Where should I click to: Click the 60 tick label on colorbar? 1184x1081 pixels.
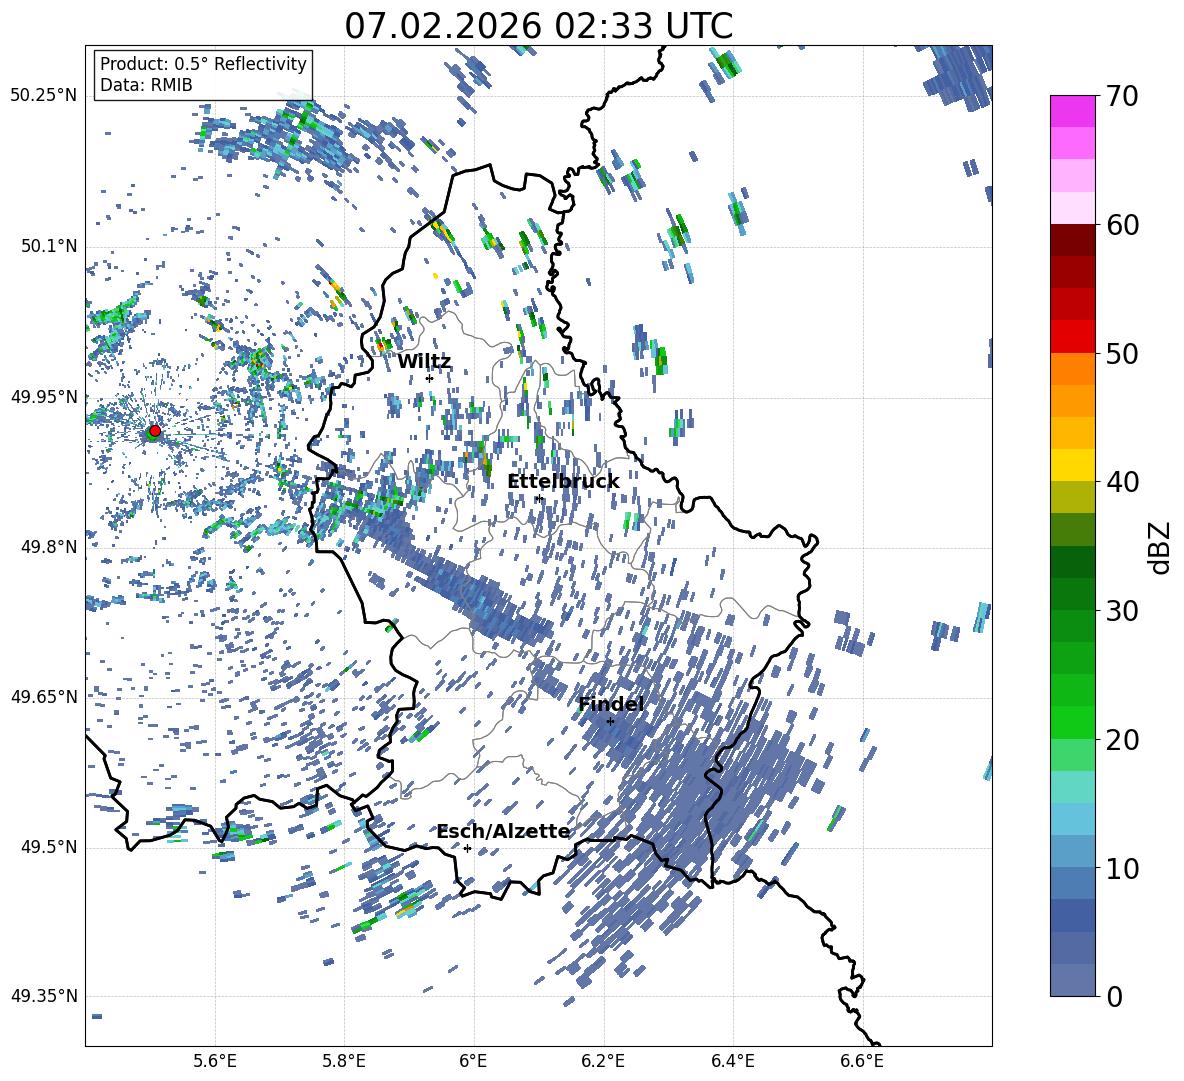point(1125,226)
